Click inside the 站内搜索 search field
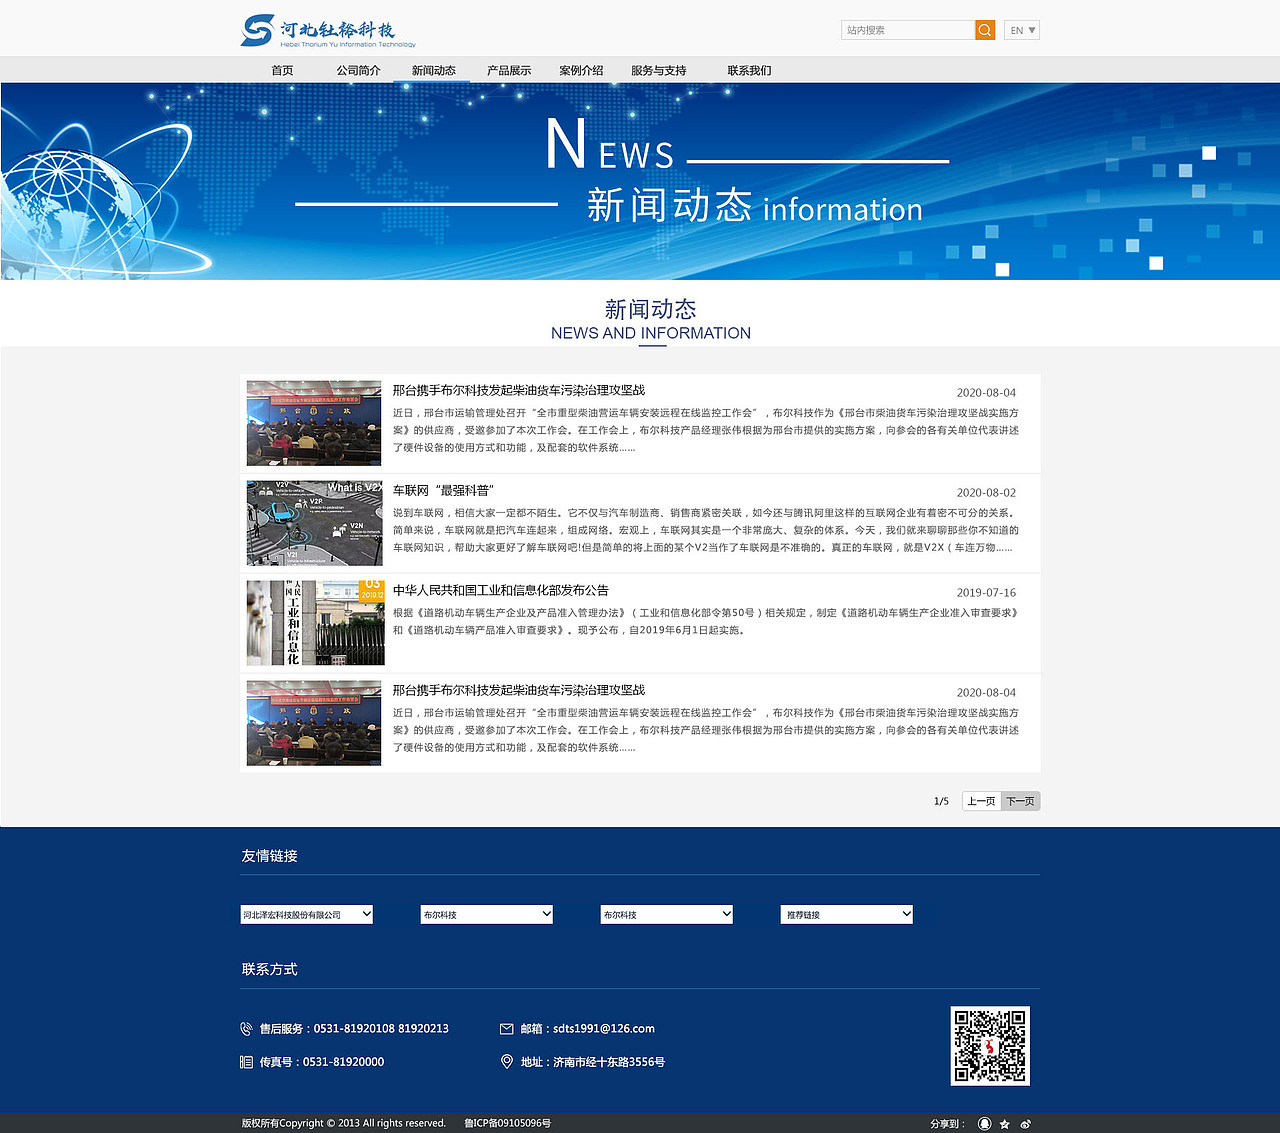 (x=905, y=30)
